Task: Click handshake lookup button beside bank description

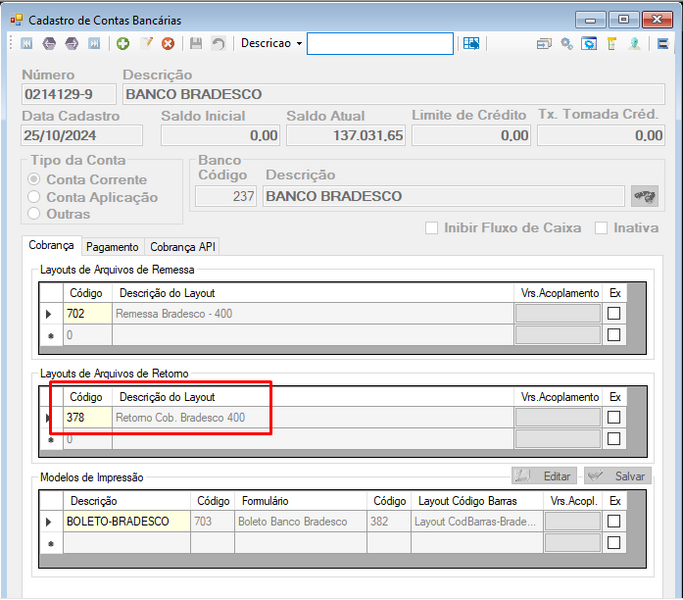Action: tap(644, 196)
